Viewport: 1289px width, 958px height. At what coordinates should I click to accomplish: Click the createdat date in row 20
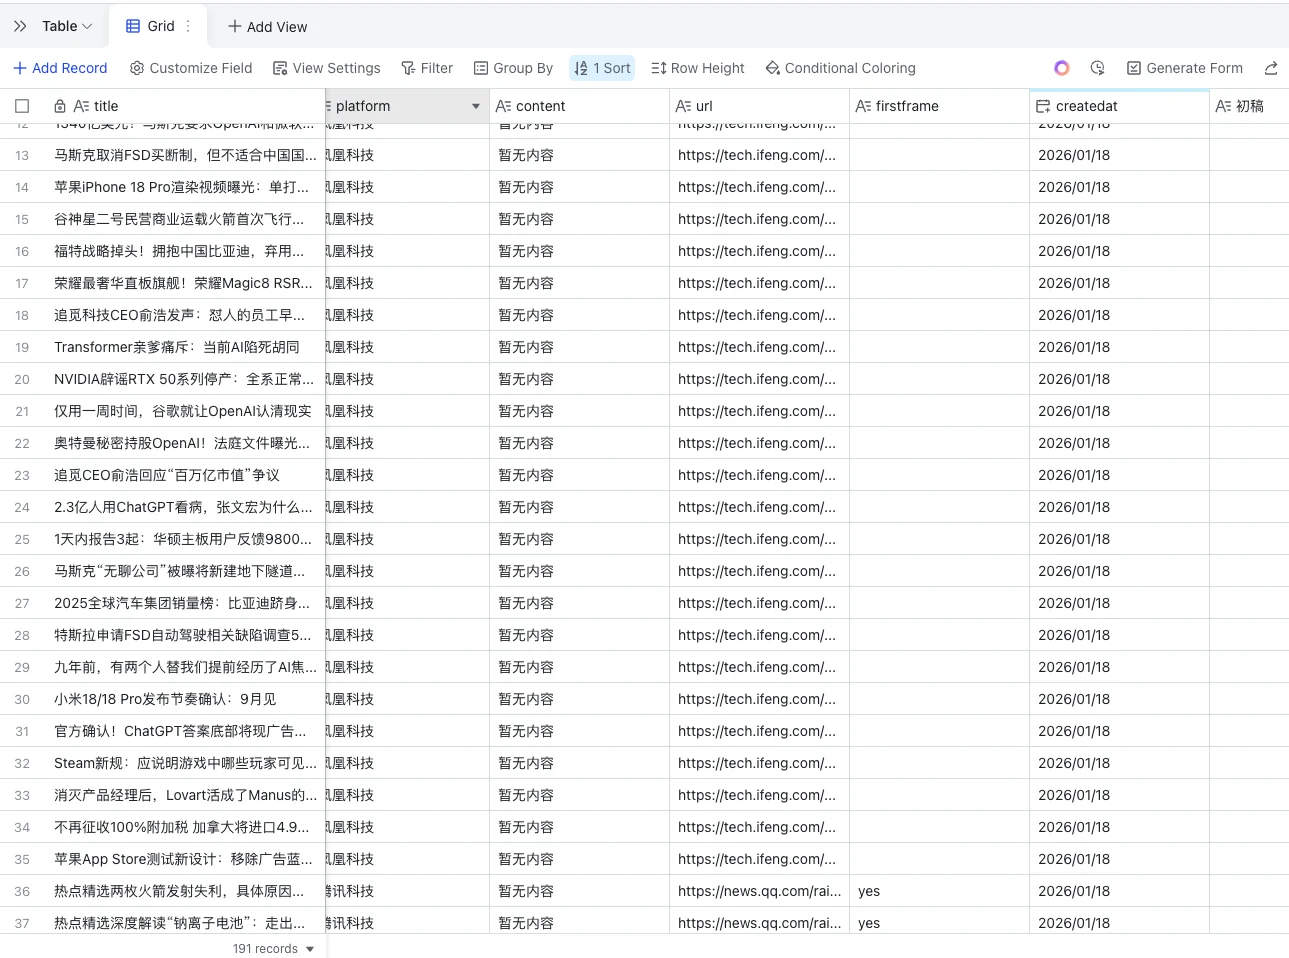click(x=1074, y=379)
